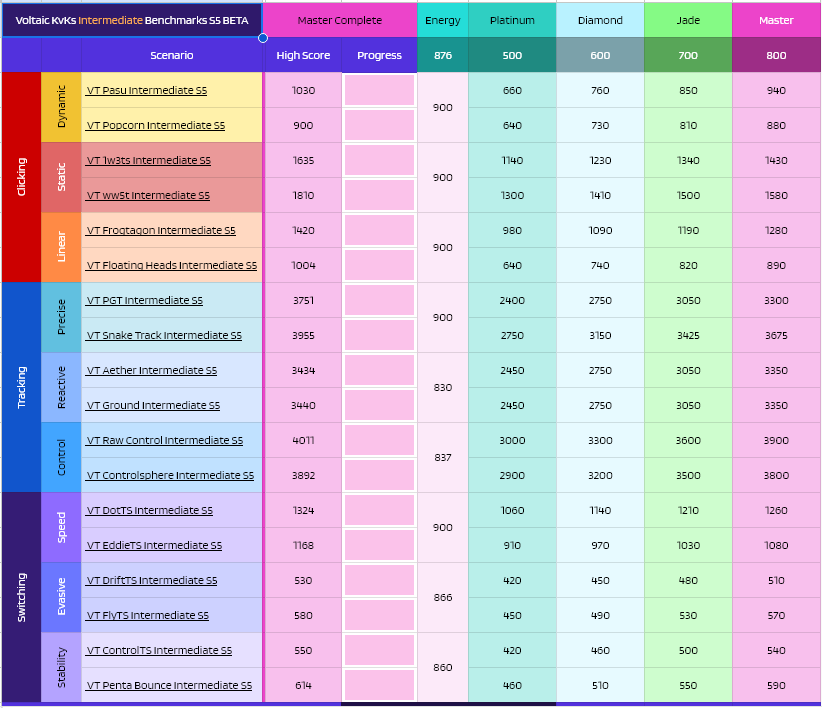Click the Speed subcategory cell

point(61,528)
